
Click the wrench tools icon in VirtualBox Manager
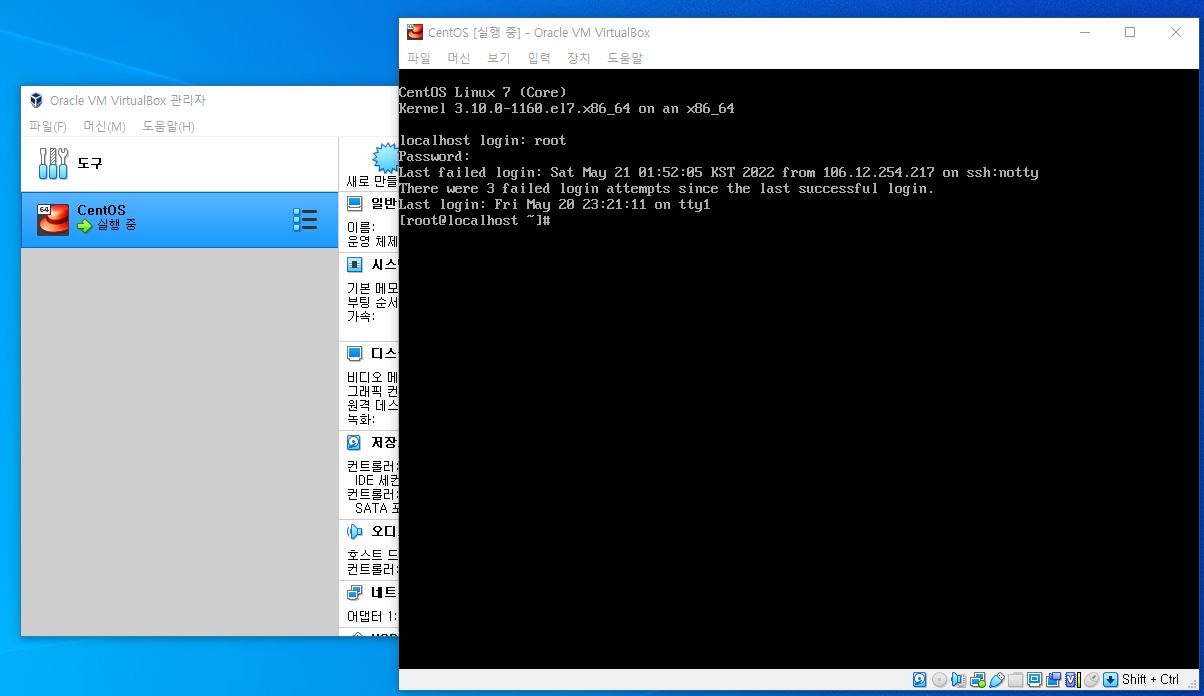(x=53, y=163)
